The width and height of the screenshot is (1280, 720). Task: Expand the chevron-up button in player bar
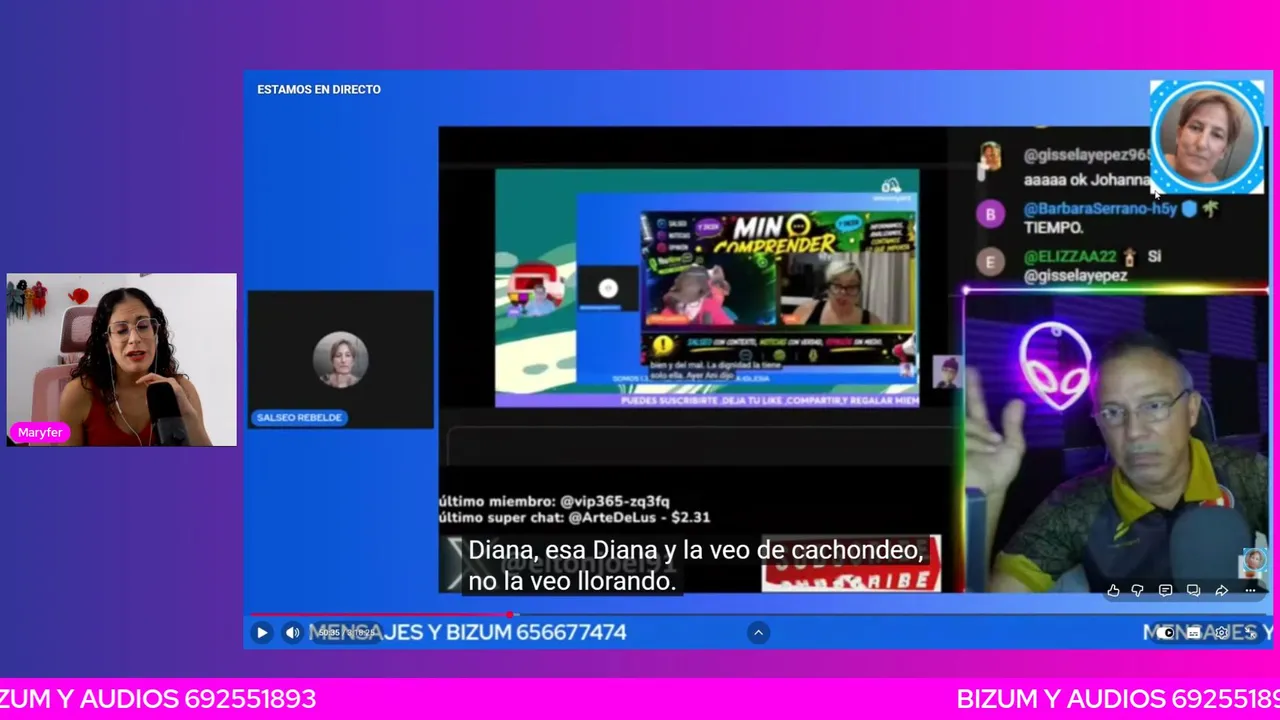[758, 632]
